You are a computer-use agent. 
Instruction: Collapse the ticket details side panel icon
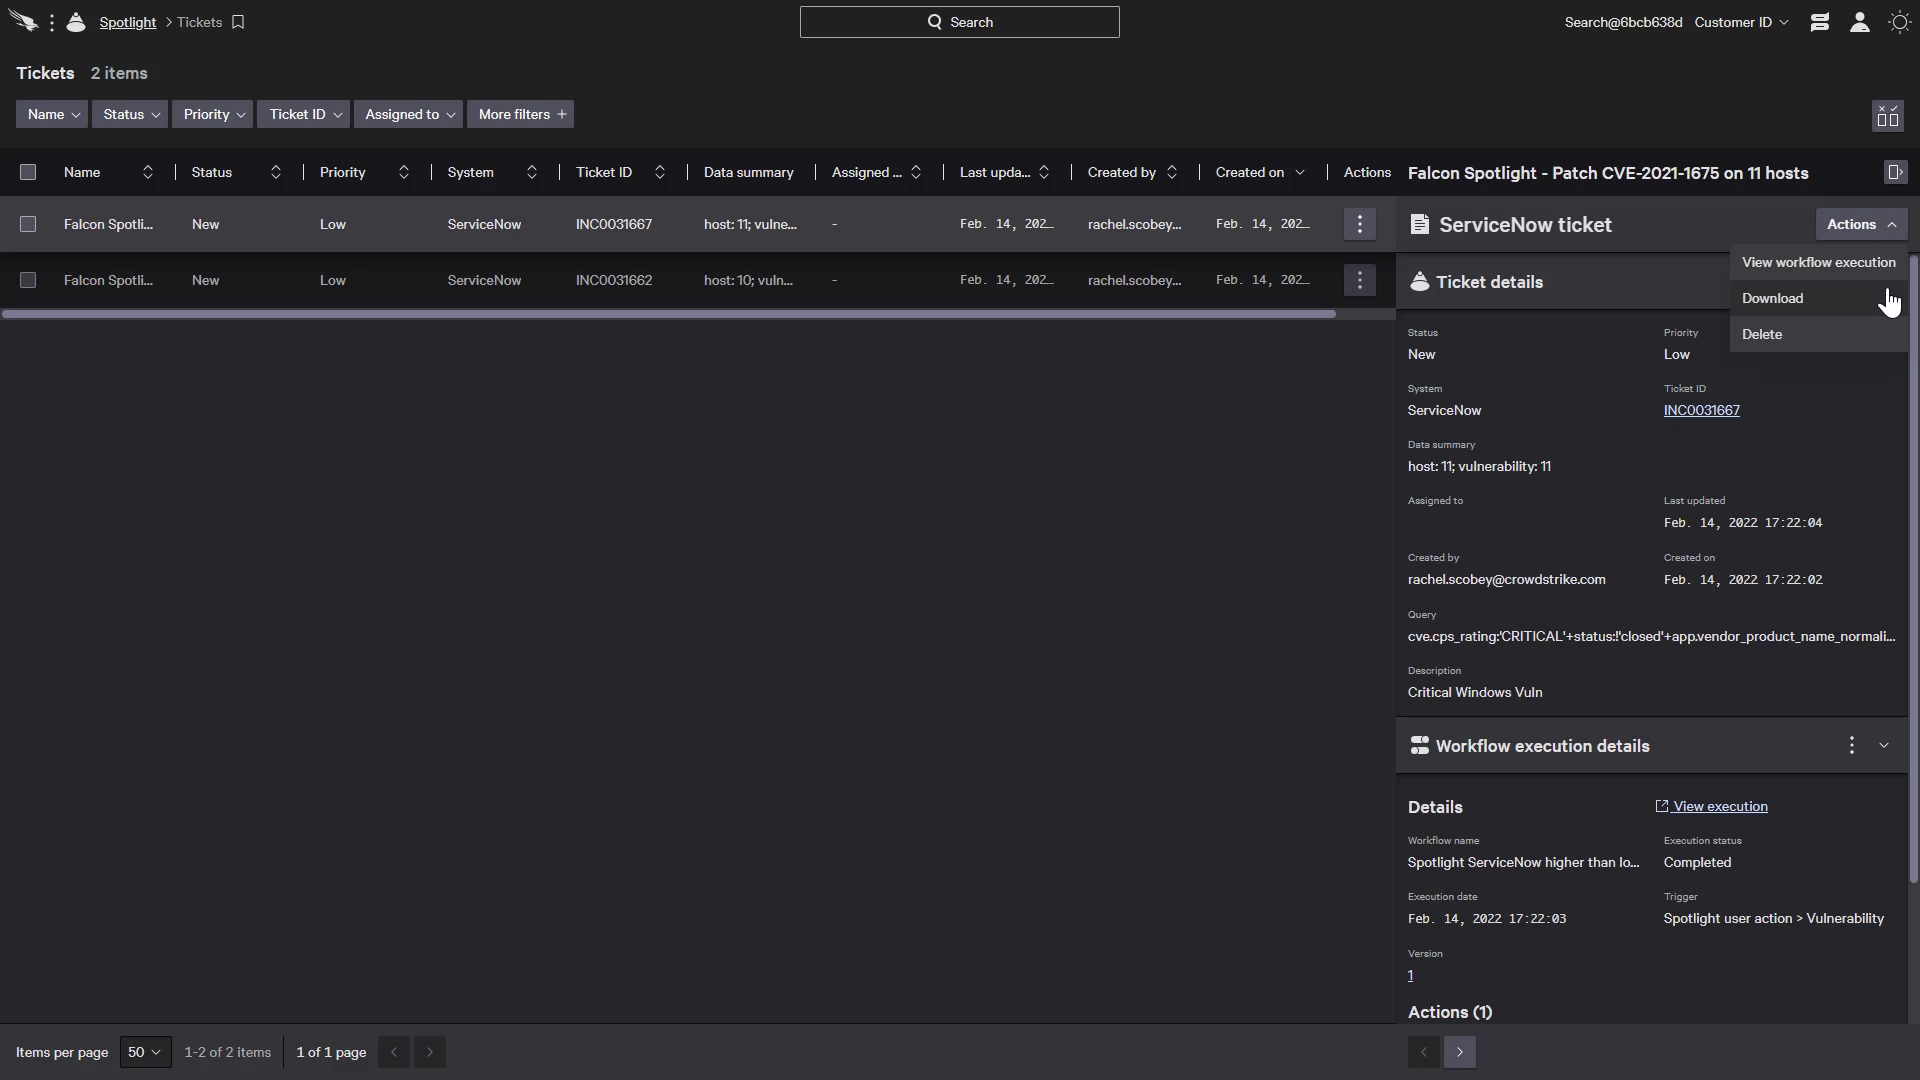(x=1896, y=172)
